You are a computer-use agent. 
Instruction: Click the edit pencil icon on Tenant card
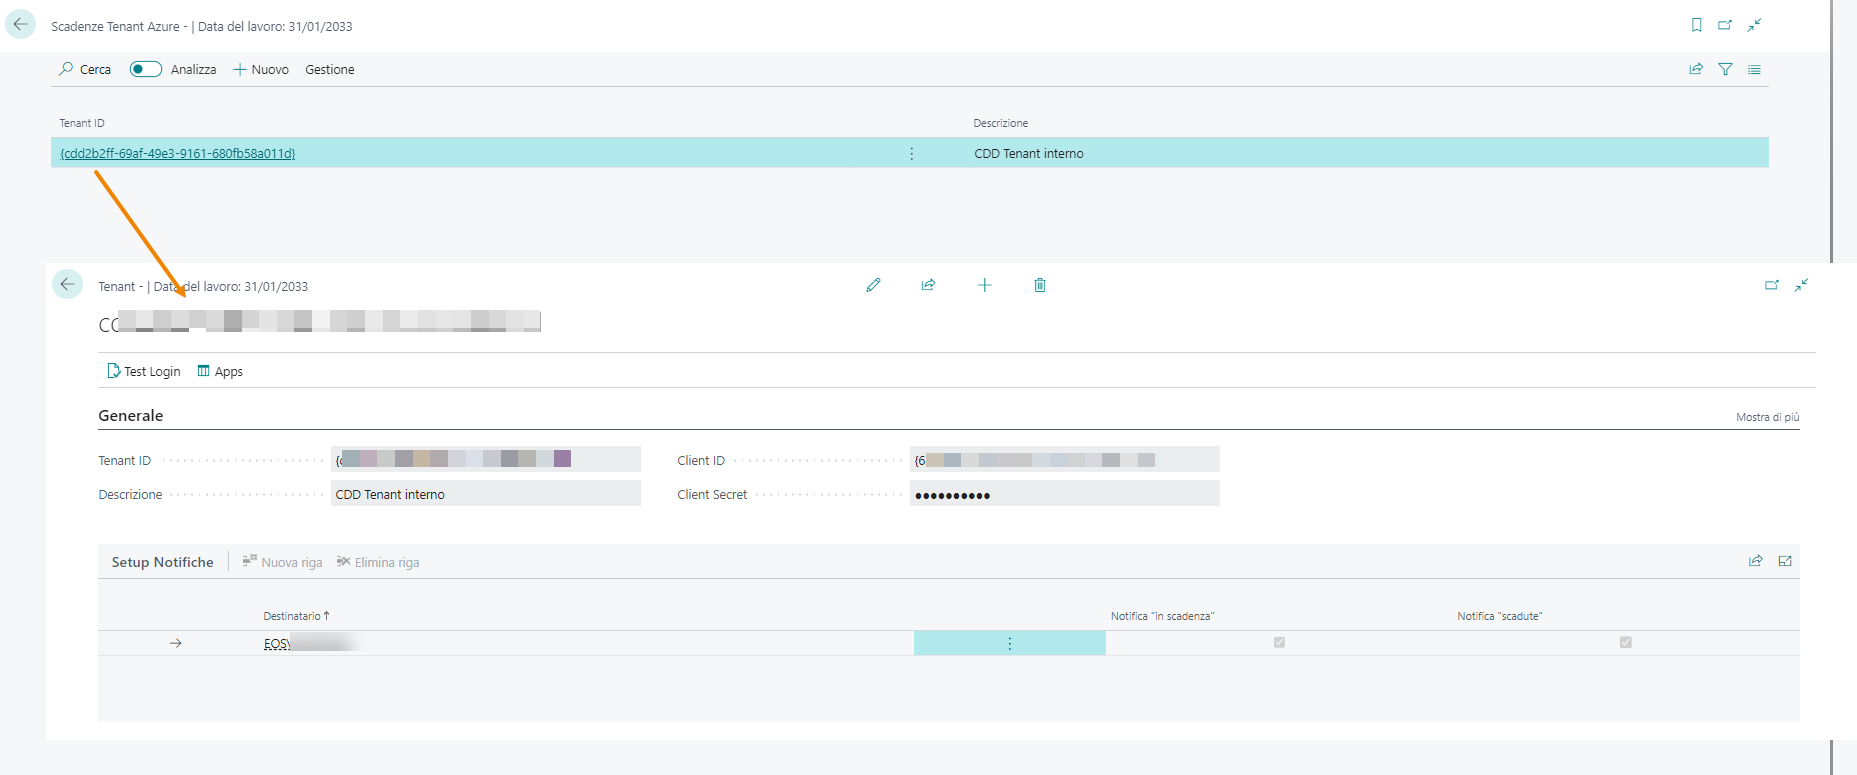pos(873,285)
